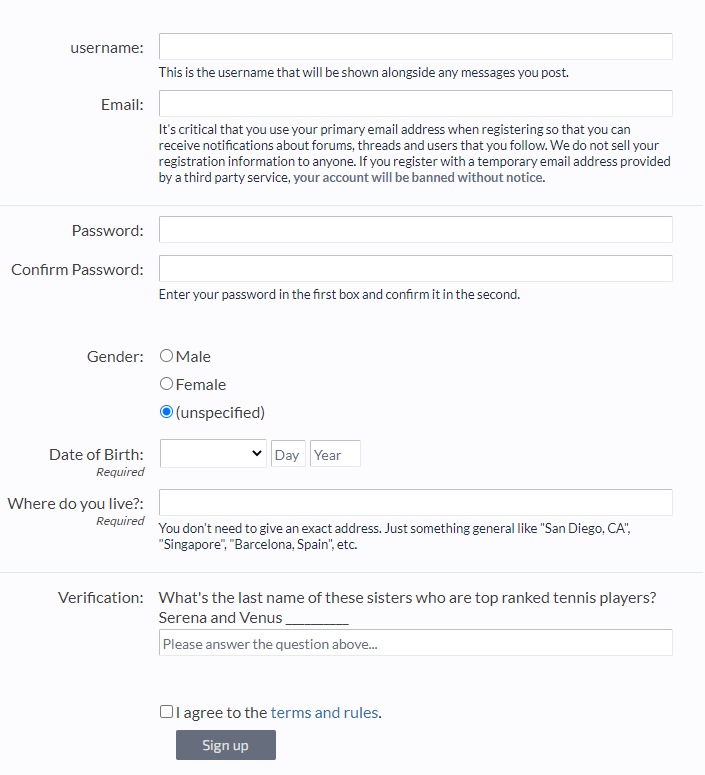This screenshot has height=775, width=705.
Task: Focus the "Where do you live?" input
Action: [x=415, y=503]
